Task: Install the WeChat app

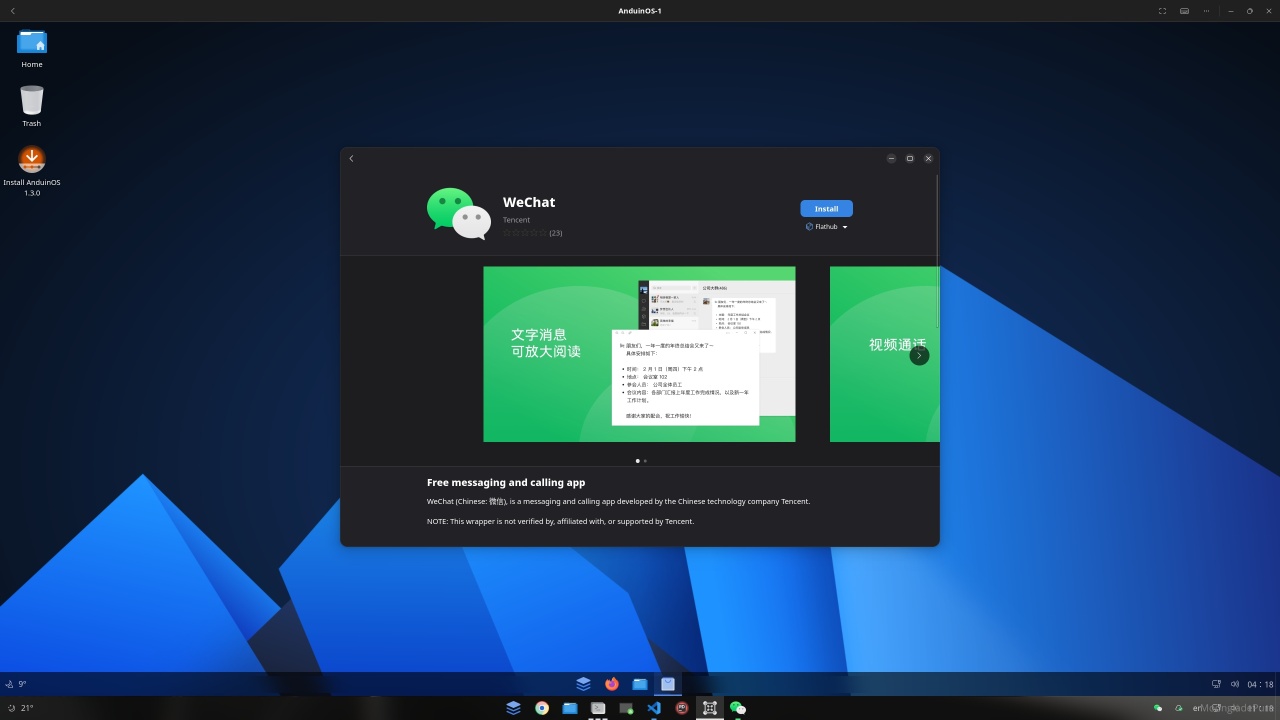Action: pyautogui.click(x=826, y=208)
